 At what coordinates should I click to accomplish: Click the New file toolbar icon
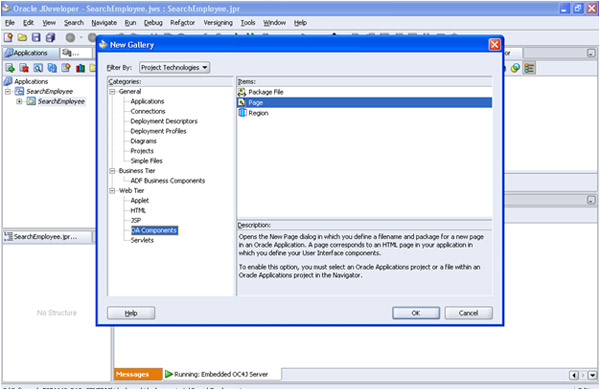(x=8, y=37)
